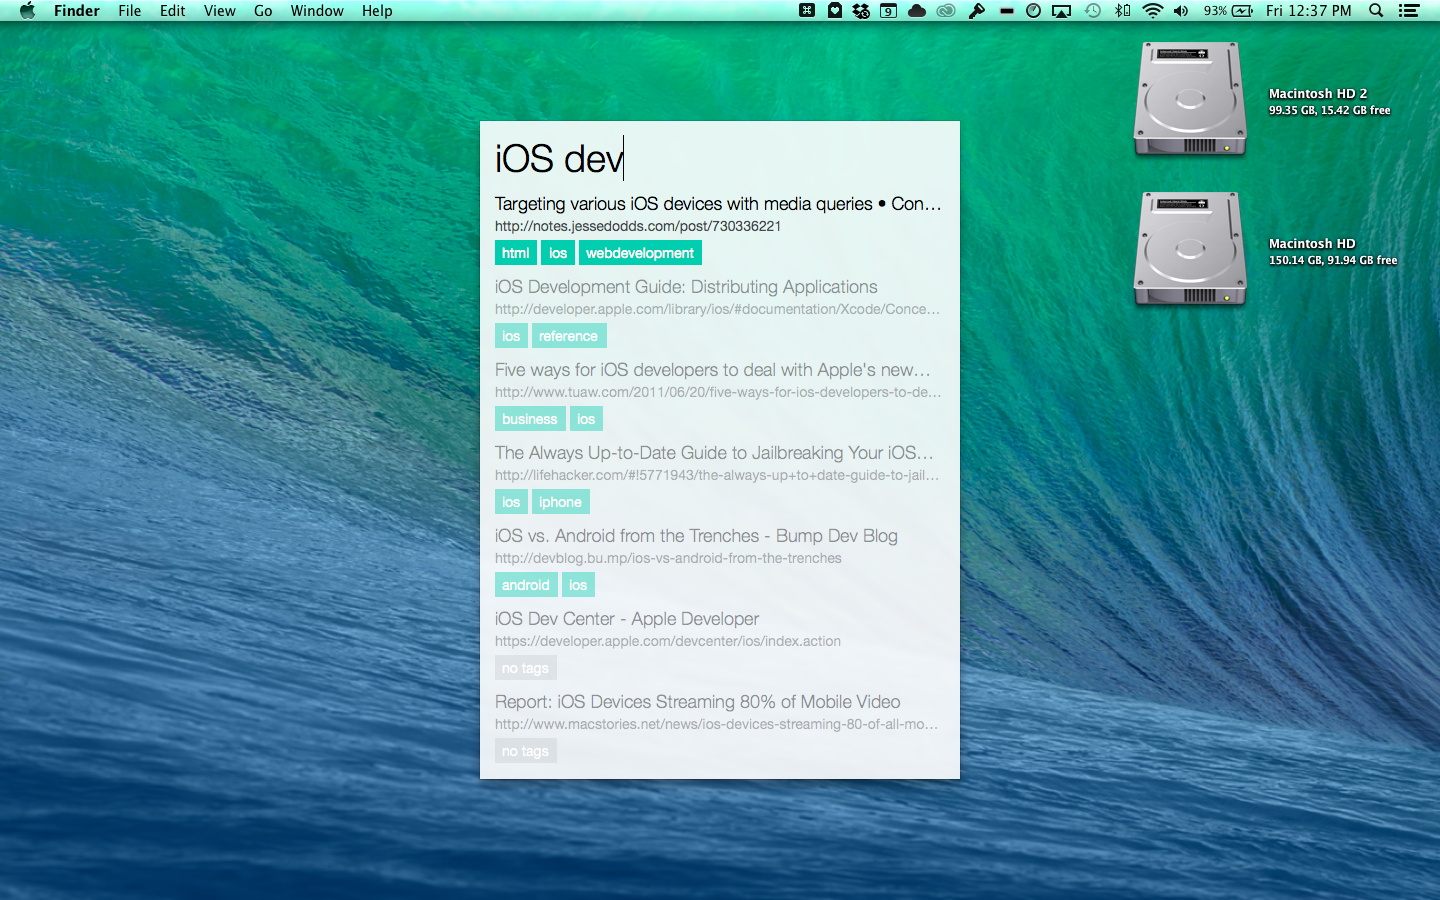Image resolution: width=1440 pixels, height=900 pixels.
Task: Select the Macintosh HD 2 label text
Action: 1318,93
